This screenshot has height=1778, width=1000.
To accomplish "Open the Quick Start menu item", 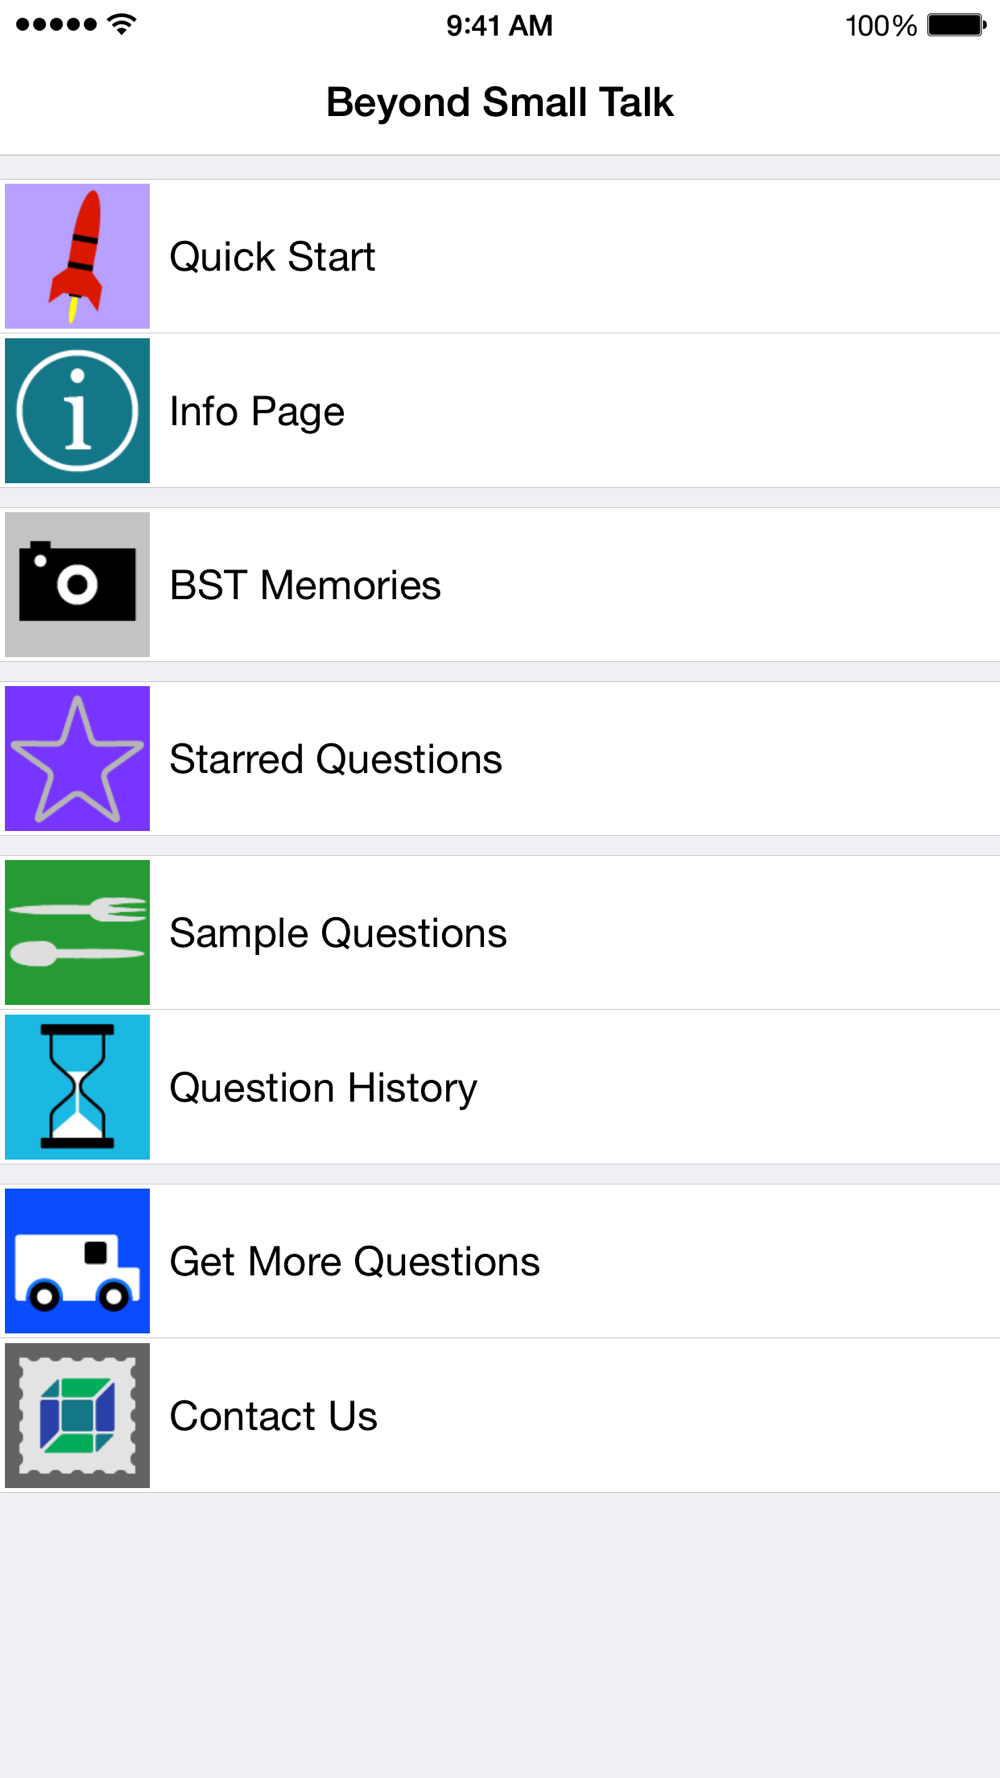I will pos(272,257).
